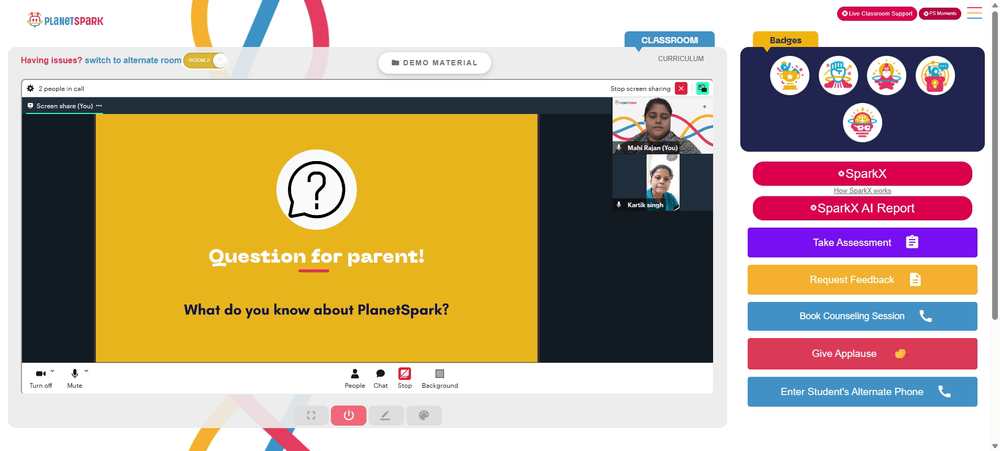The height and width of the screenshot is (451, 1000).
Task: Open How SparkX works link
Action: 862,191
